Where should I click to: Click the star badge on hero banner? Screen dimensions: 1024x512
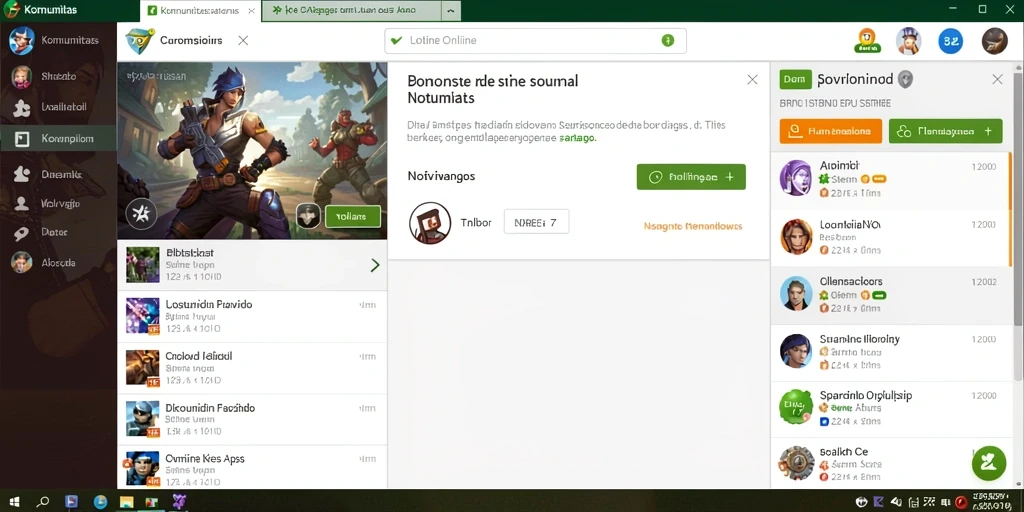click(141, 214)
